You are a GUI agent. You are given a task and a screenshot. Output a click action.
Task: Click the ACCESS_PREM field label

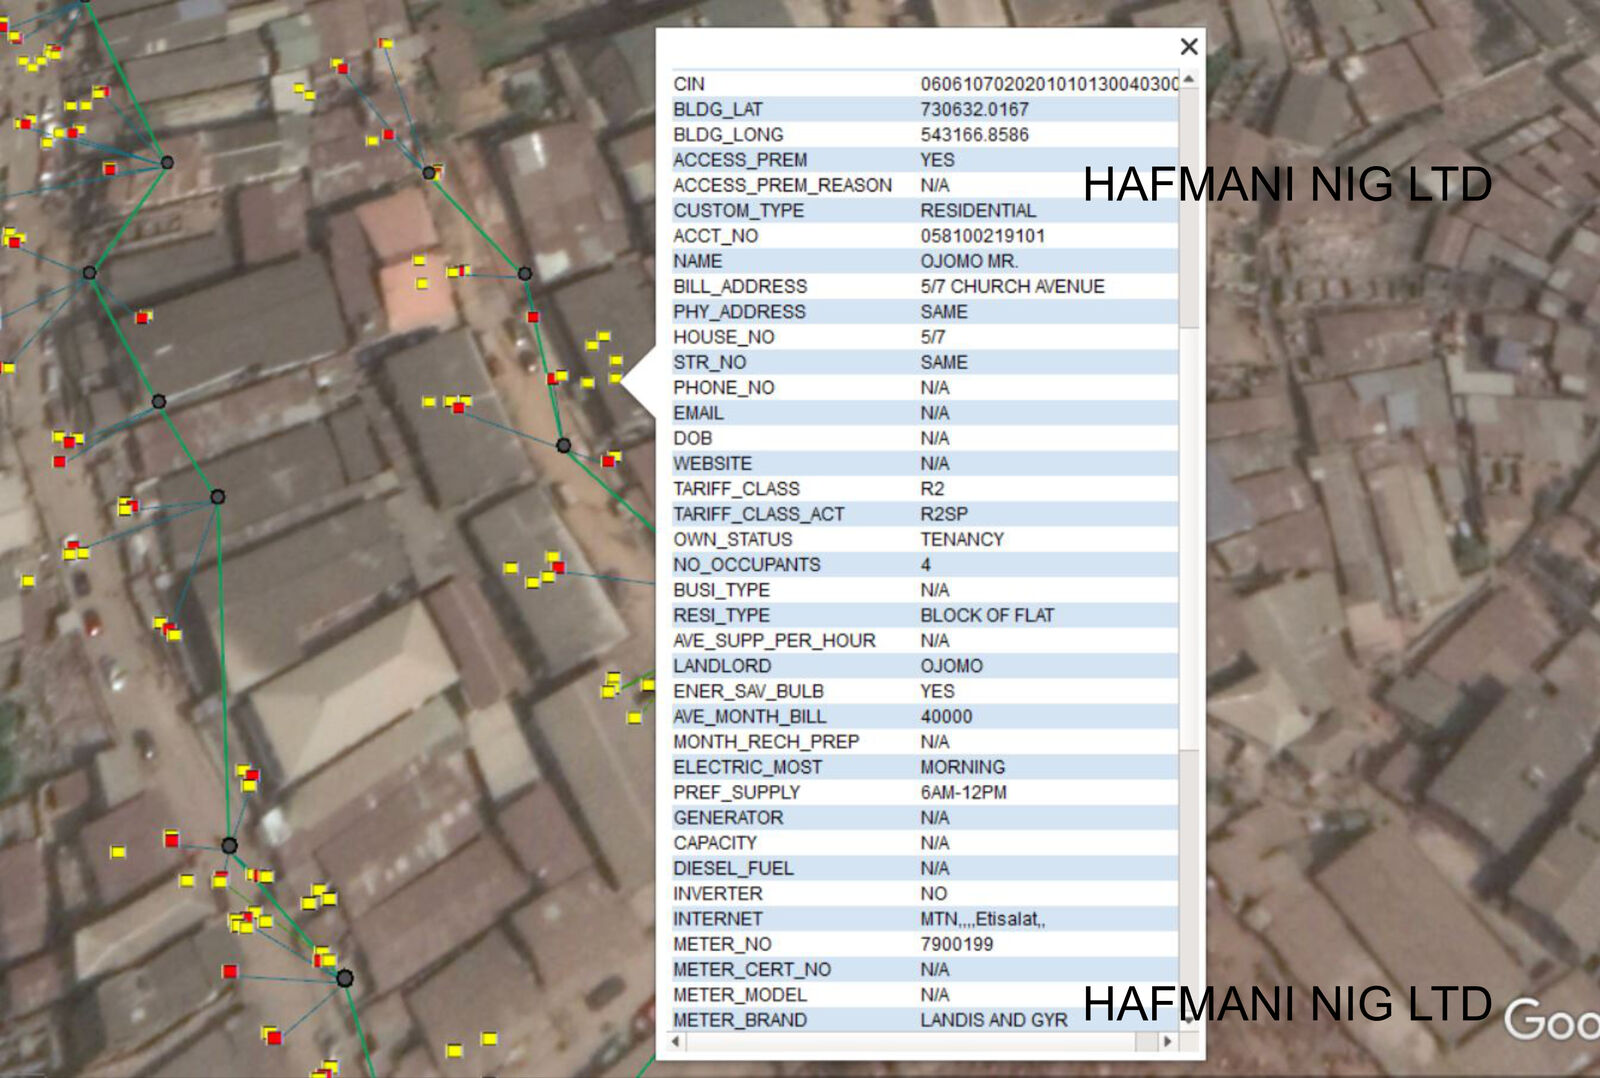(740, 160)
